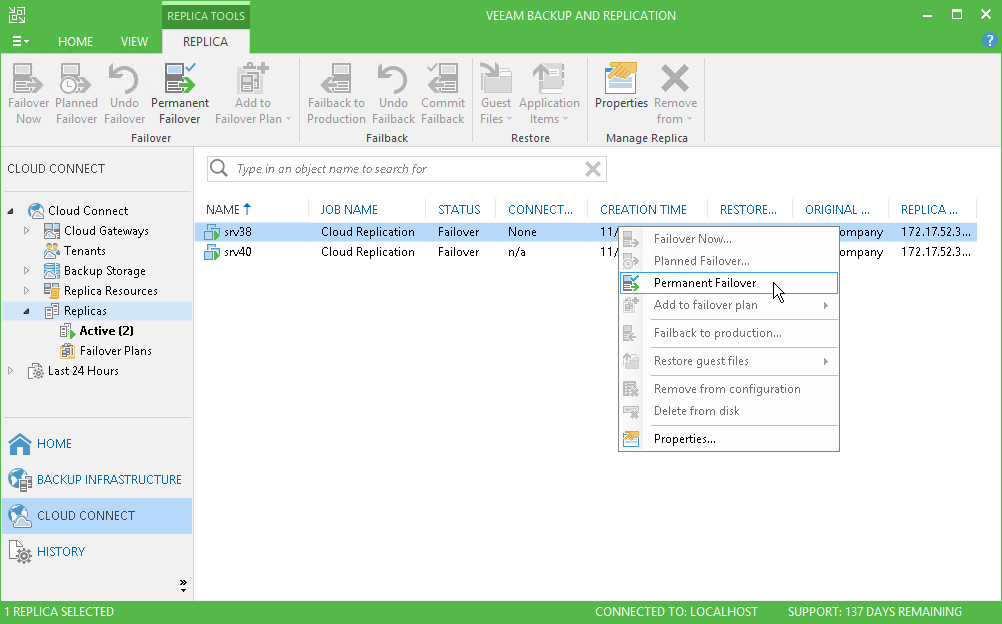Viewport: 1002px width, 624px height.
Task: Select Failover Plans in the tree
Action: tap(116, 351)
